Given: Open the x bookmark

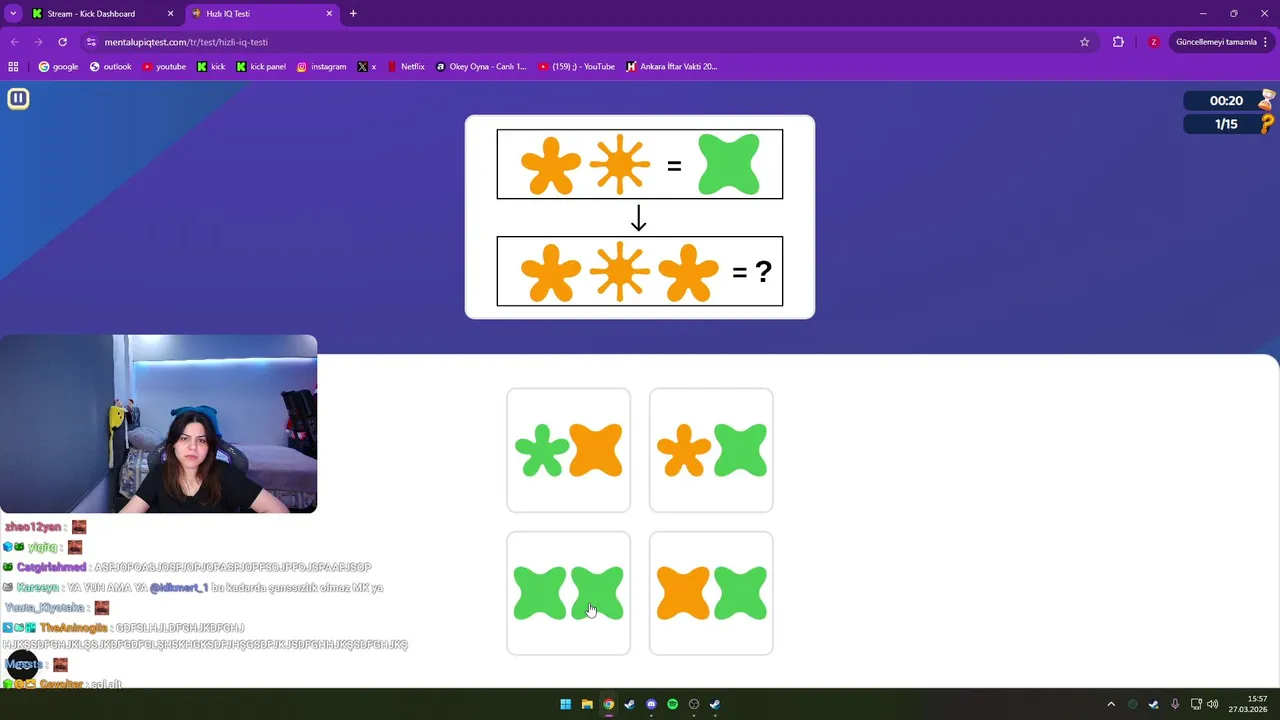Looking at the screenshot, I should click(x=367, y=67).
